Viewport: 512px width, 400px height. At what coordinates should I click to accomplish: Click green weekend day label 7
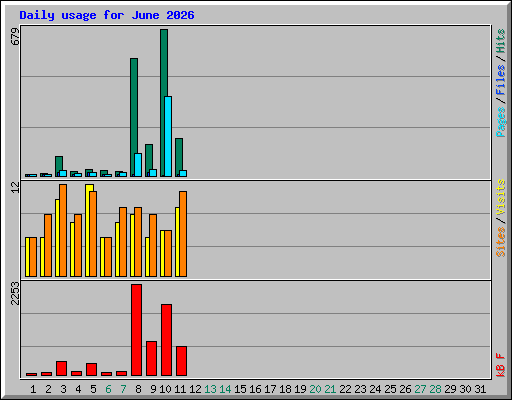[123, 389]
